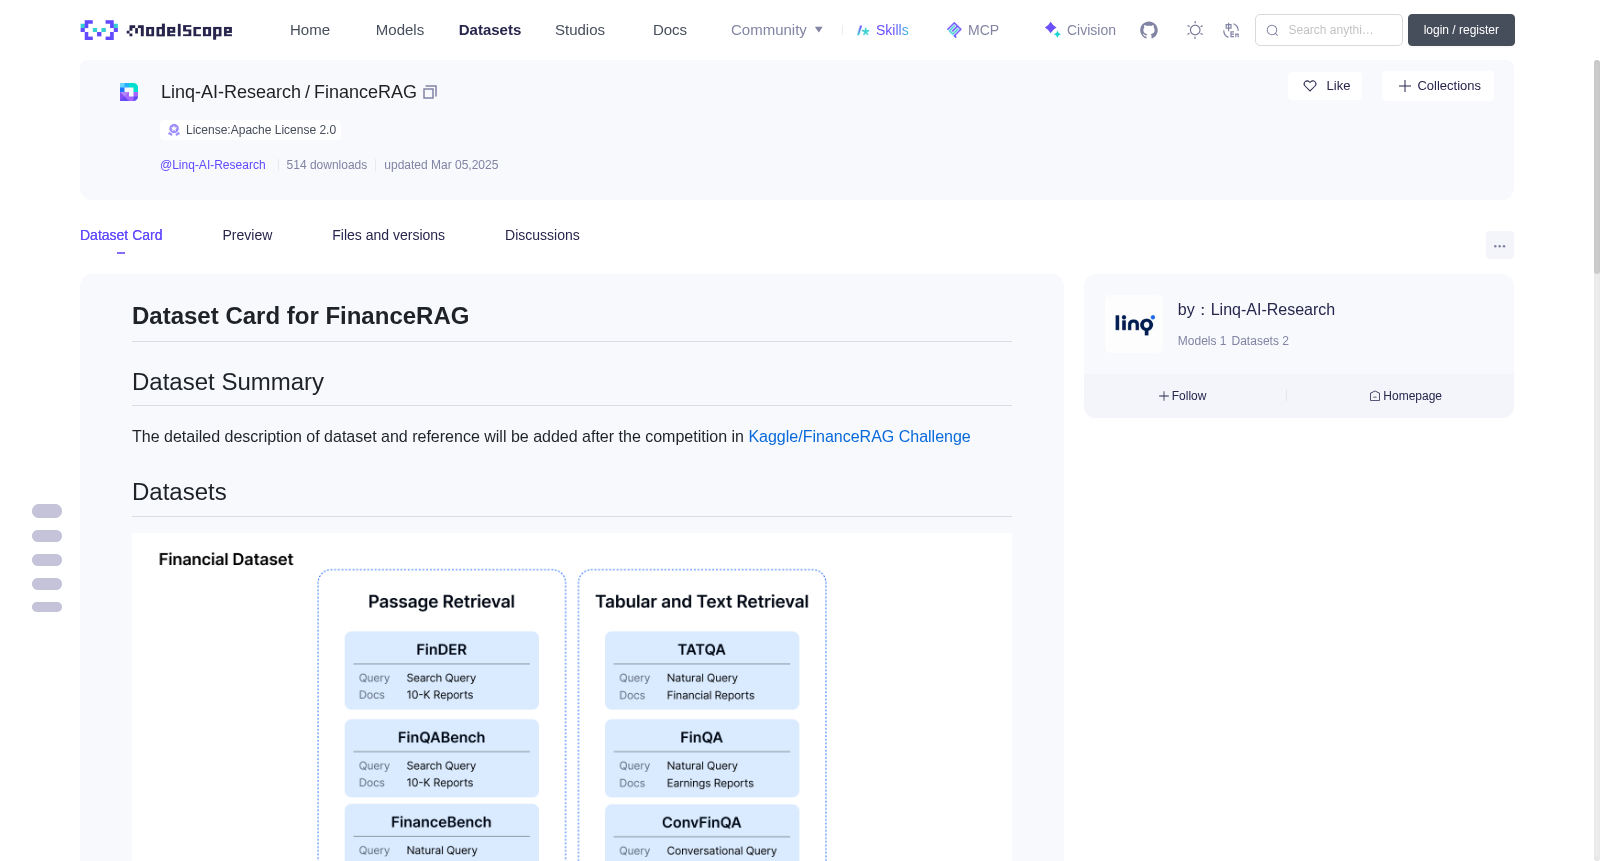
Task: Click the license badge icon
Action: [x=174, y=130]
